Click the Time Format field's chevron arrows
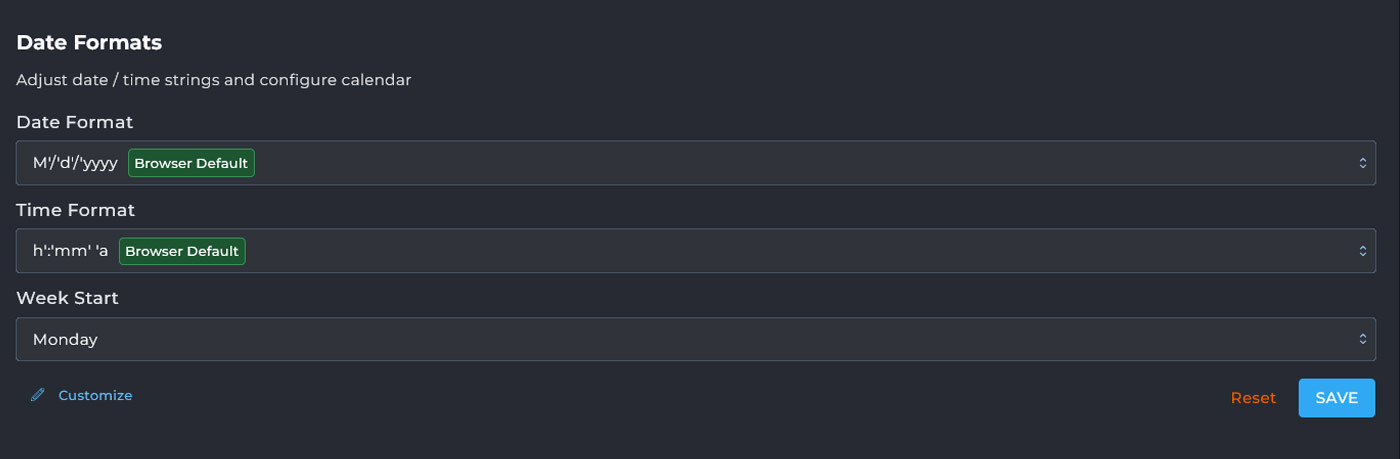Viewport: 1400px width, 459px height. click(x=1362, y=251)
